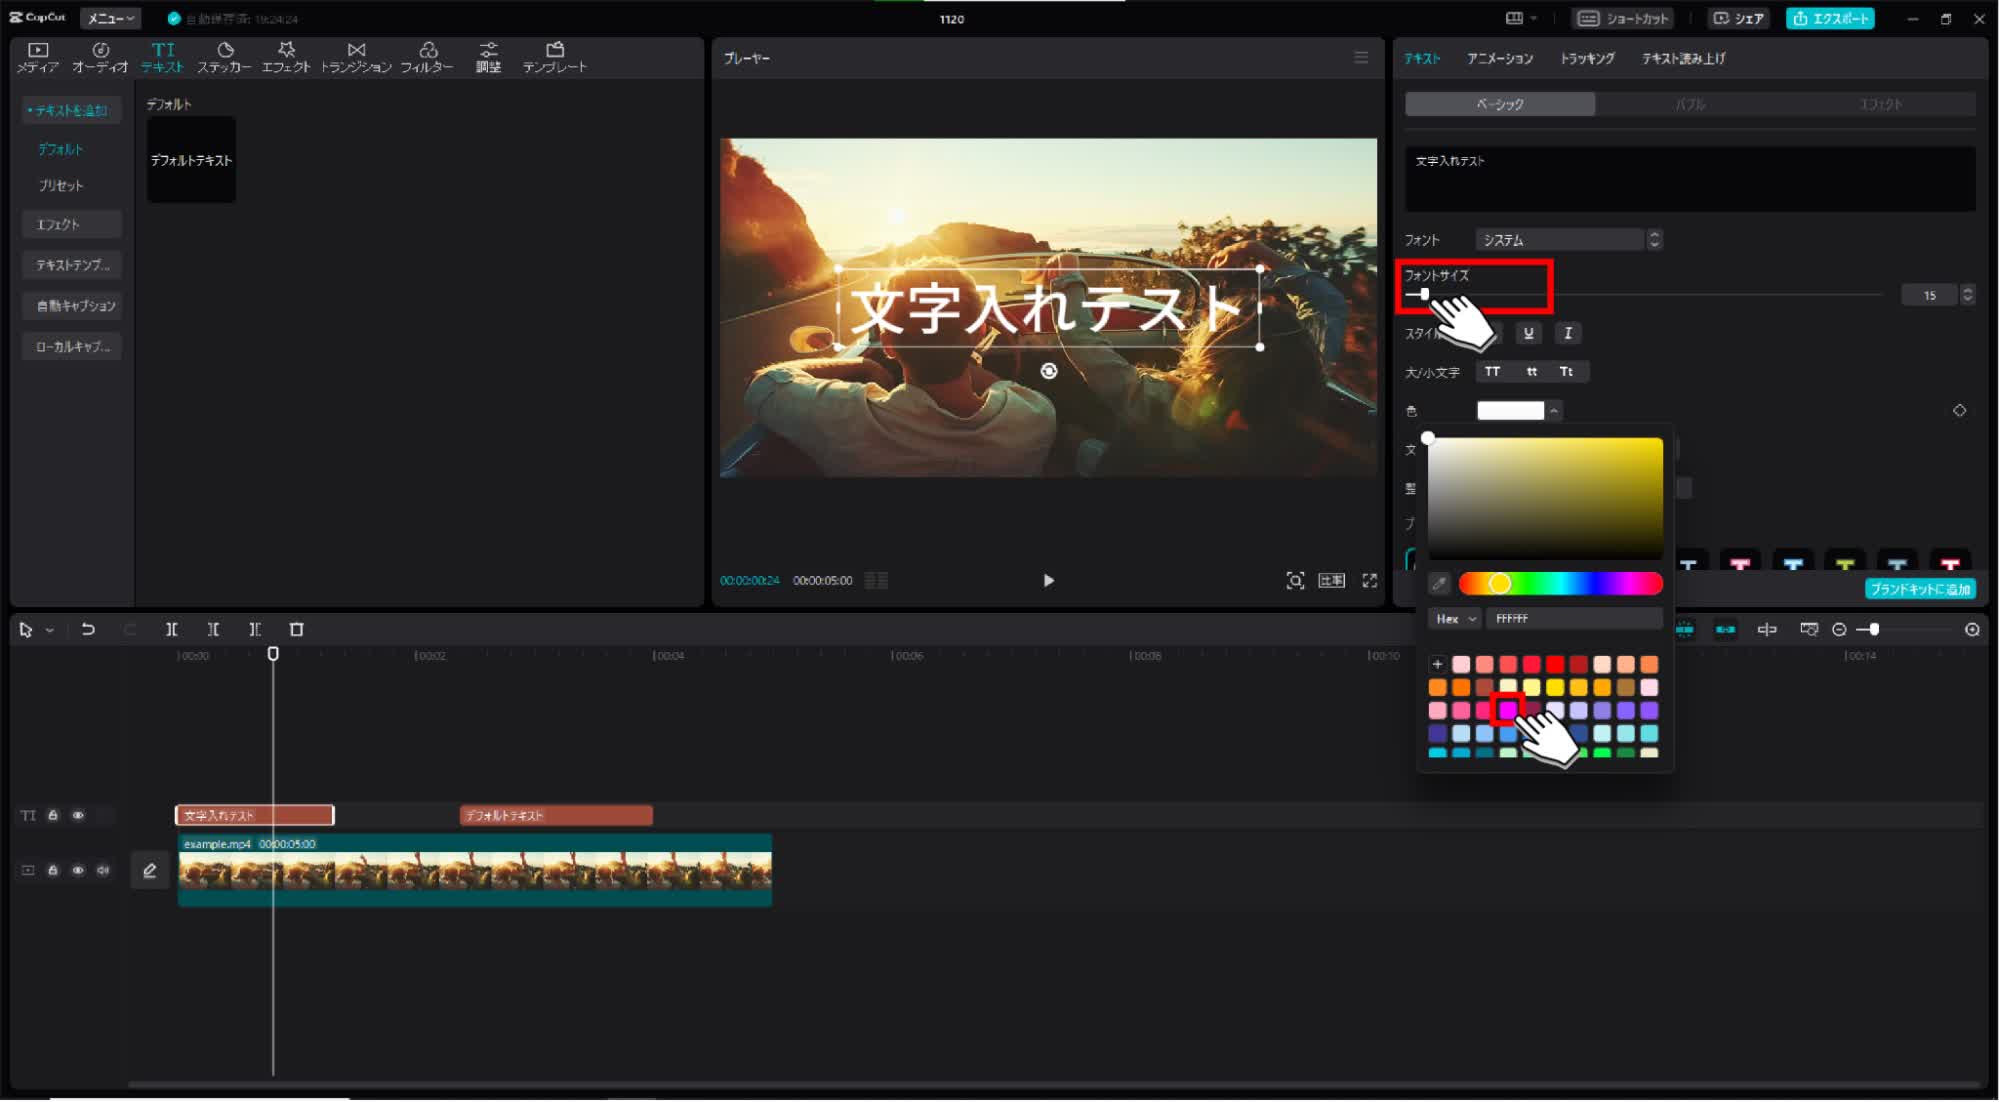1999x1102 pixels.
Task: Click the uppercase TT text transform icon
Action: [x=1491, y=370]
